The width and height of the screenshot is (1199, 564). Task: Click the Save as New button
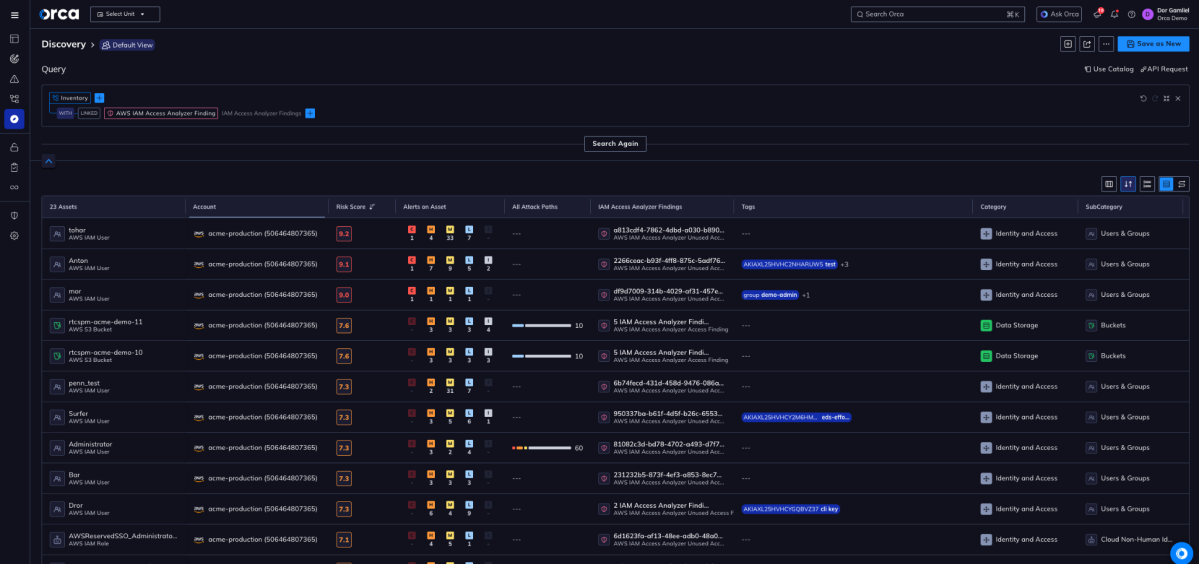(x=1153, y=44)
